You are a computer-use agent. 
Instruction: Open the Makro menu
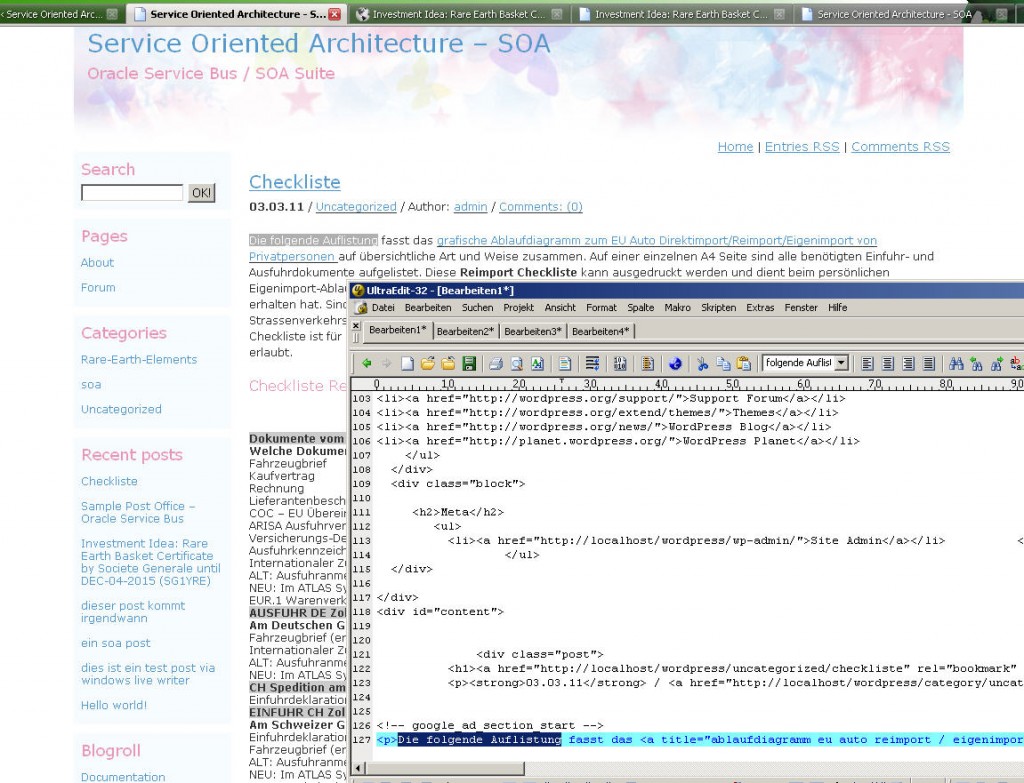677,308
